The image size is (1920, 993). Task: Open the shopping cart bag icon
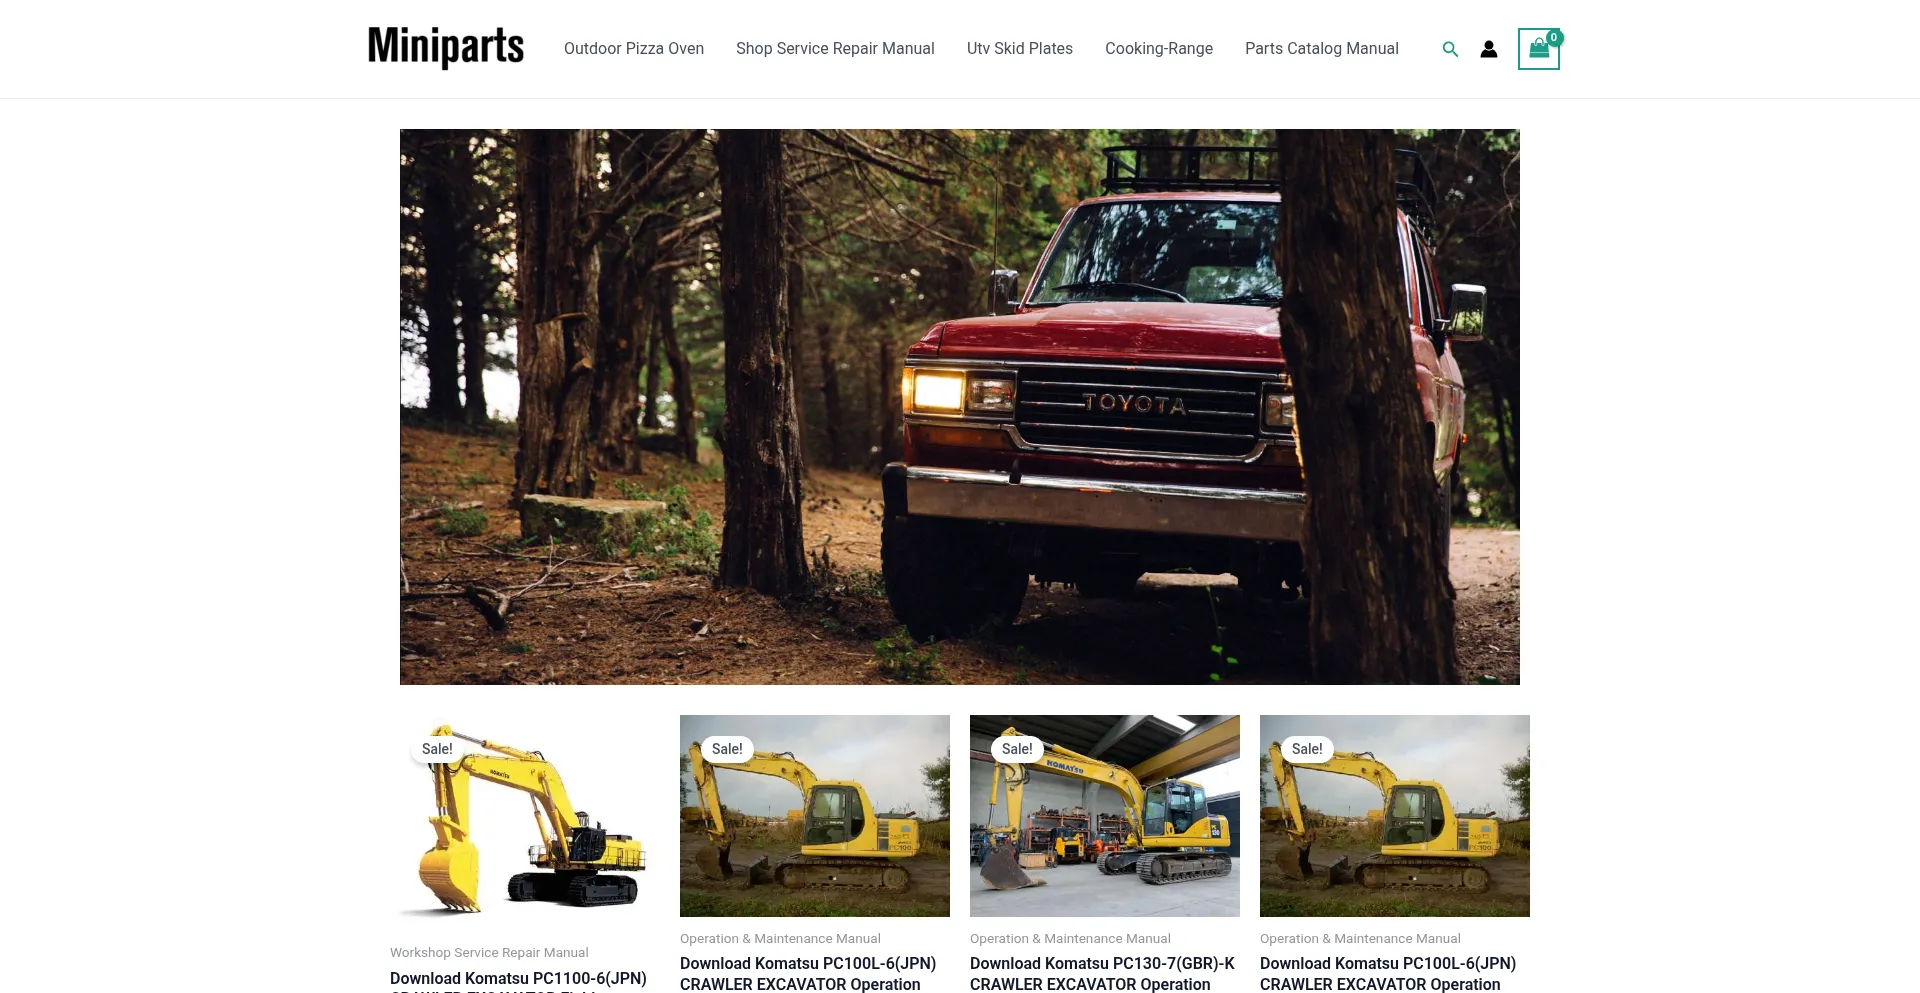pos(1539,49)
